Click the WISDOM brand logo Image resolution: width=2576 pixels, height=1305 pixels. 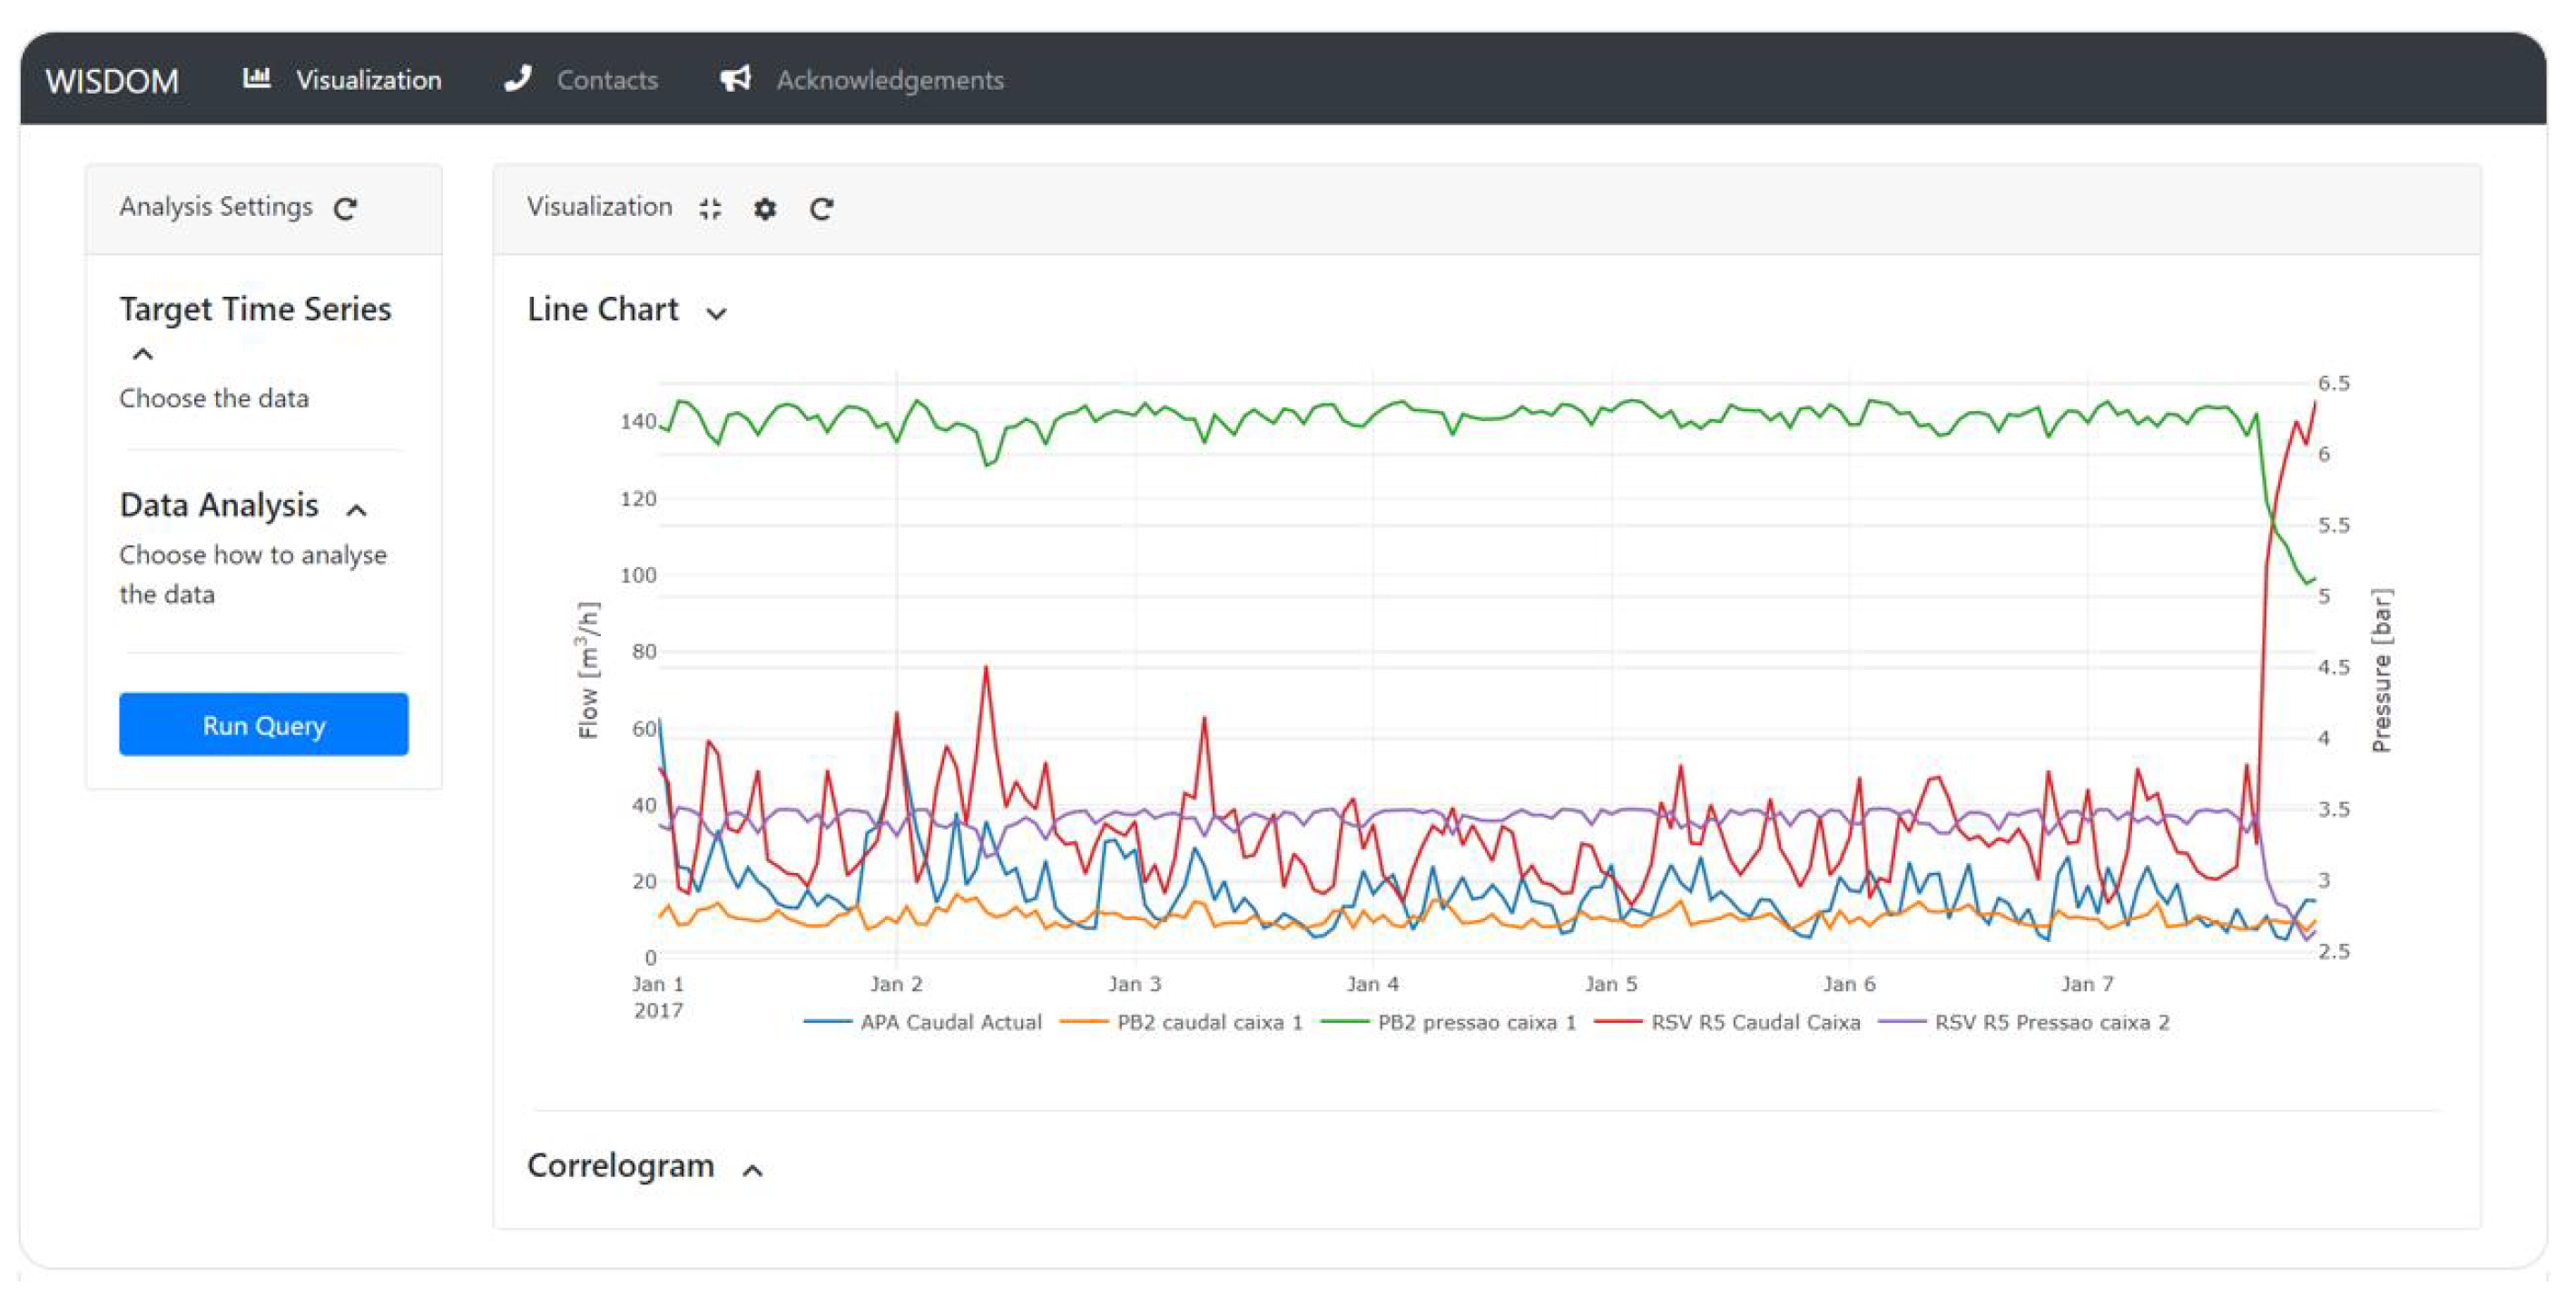(x=112, y=81)
